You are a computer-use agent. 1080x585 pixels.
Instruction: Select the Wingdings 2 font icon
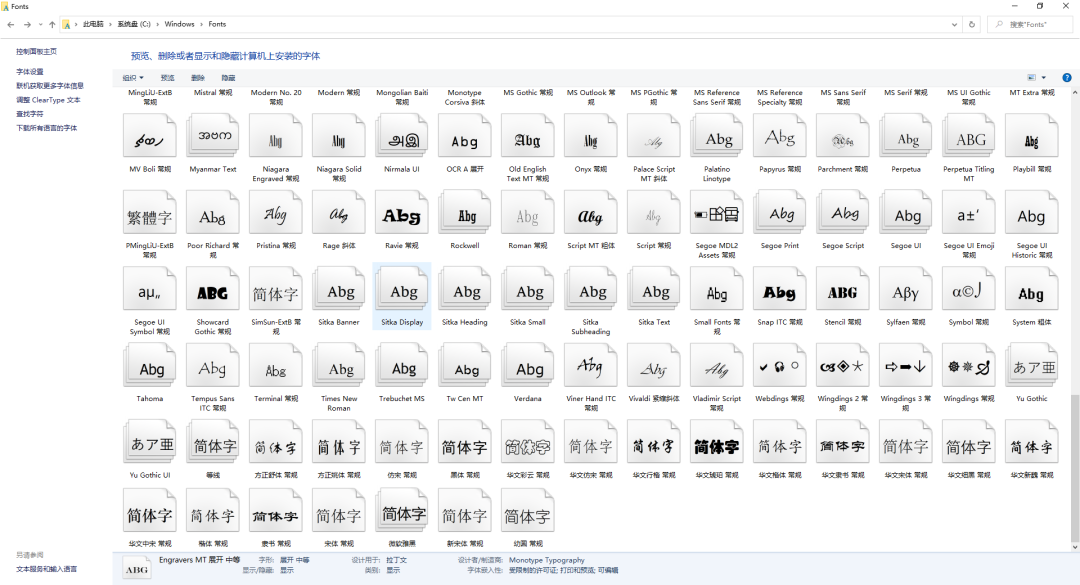tap(843, 367)
